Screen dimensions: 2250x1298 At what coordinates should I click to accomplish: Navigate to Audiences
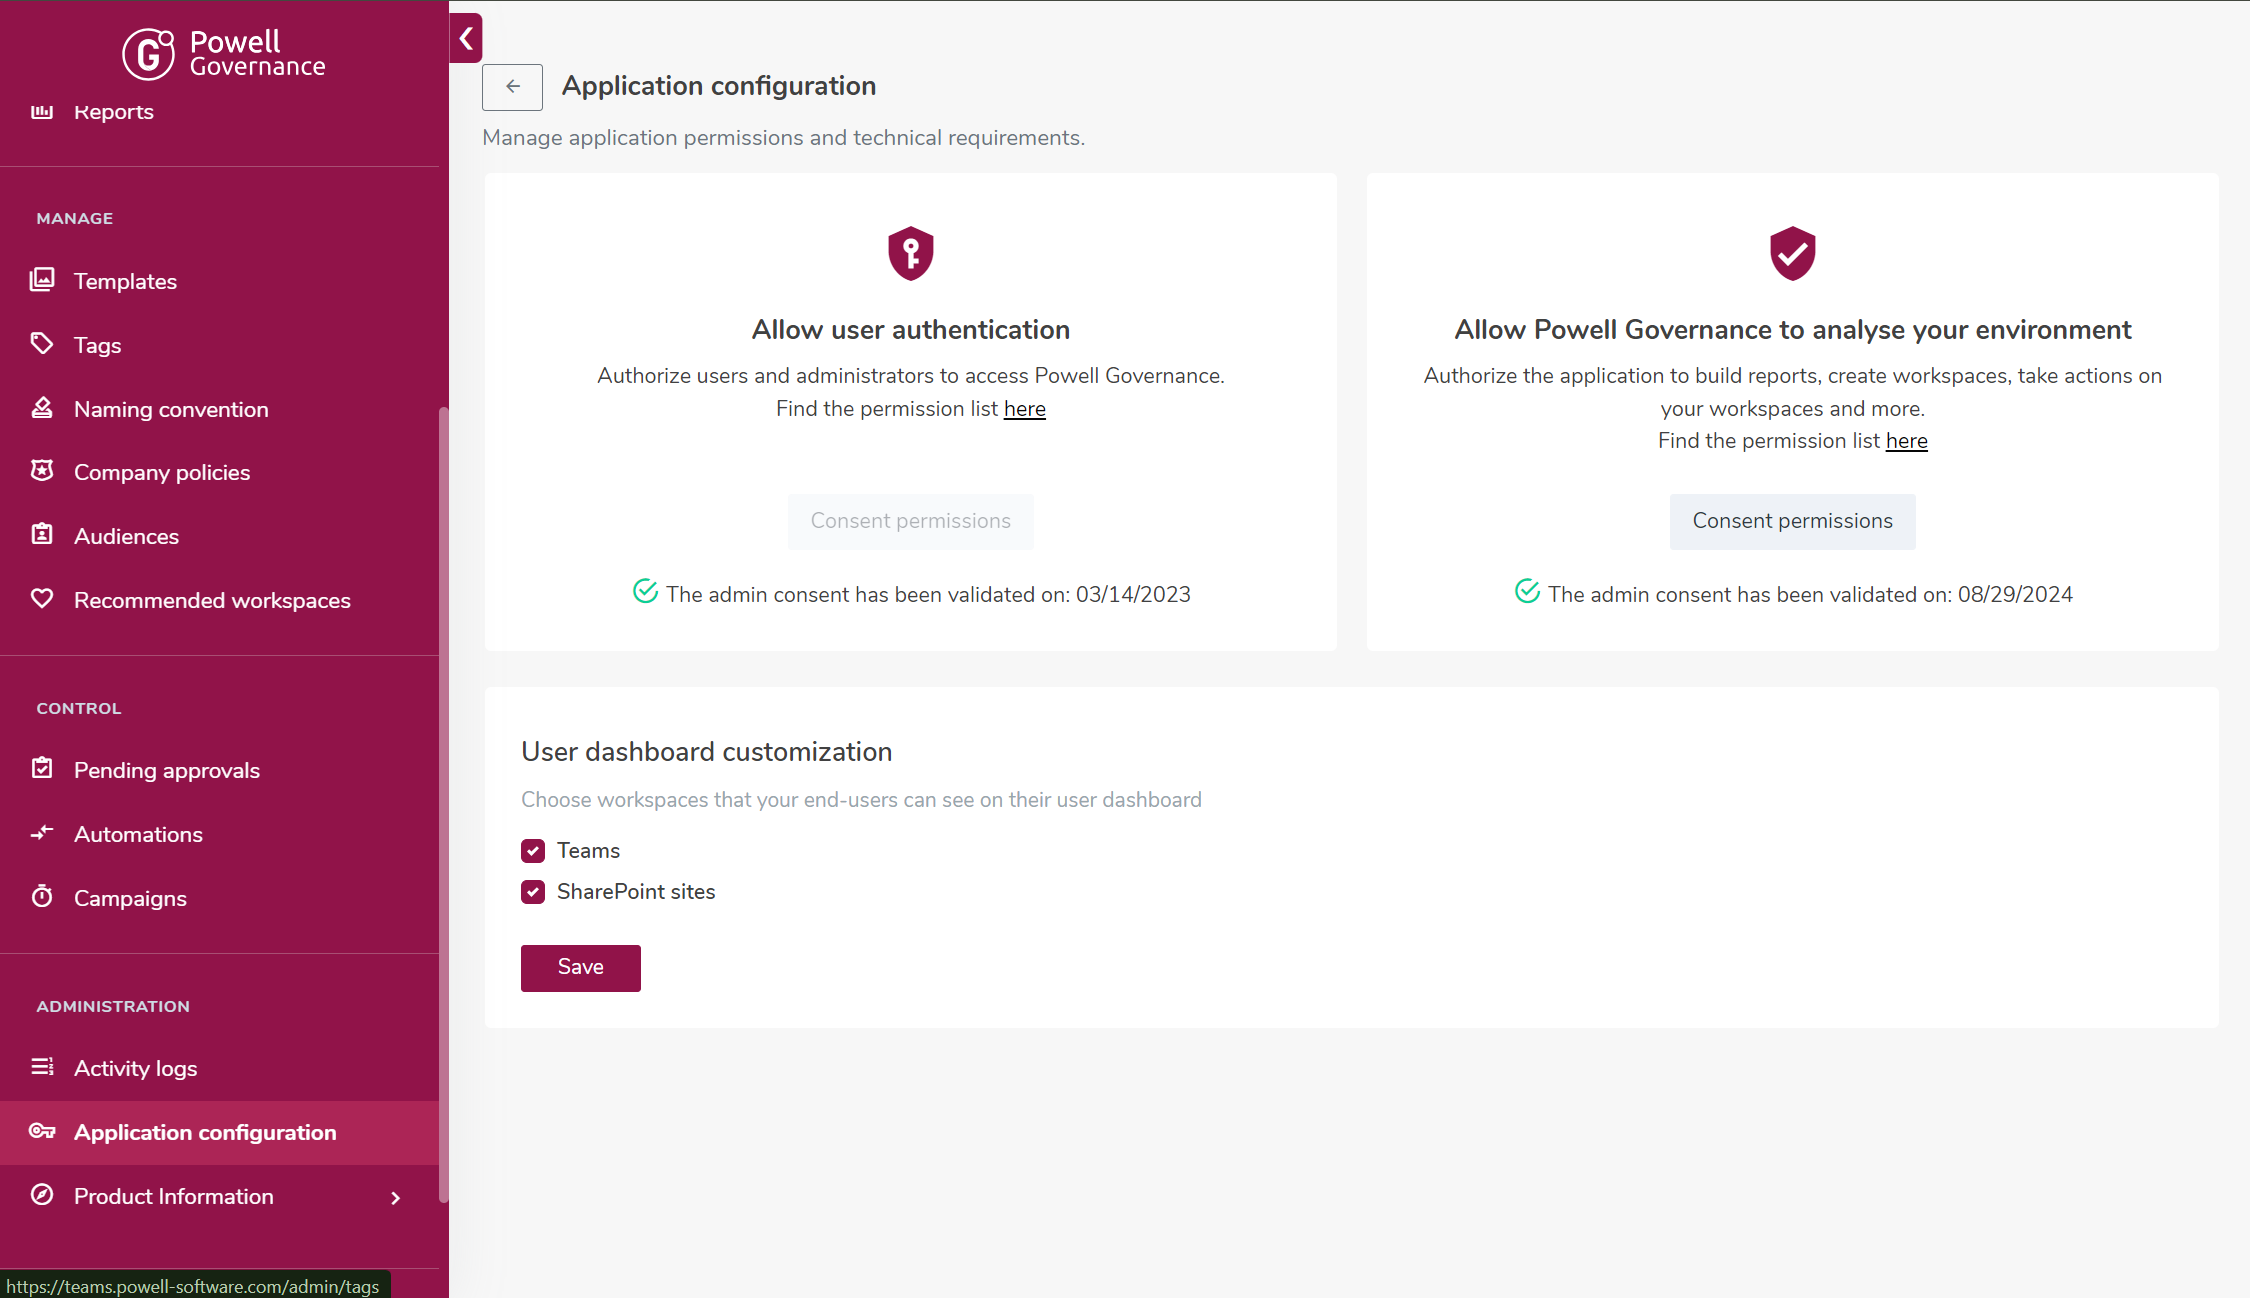click(x=219, y=536)
